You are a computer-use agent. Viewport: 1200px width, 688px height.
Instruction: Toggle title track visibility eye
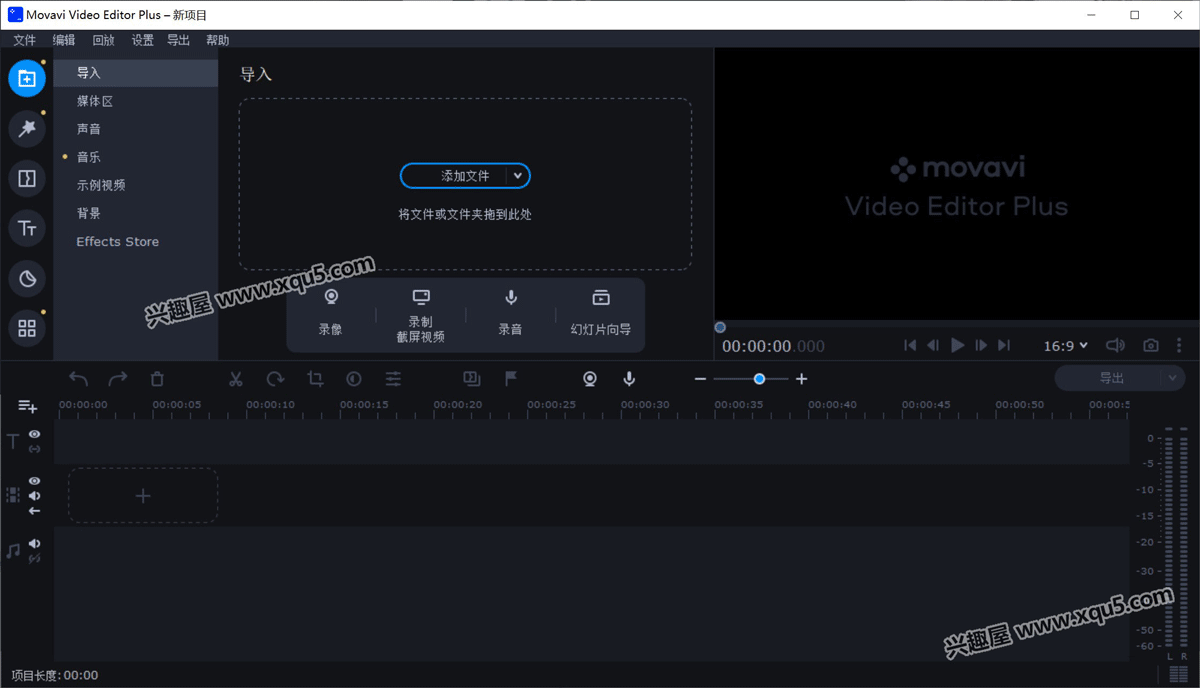point(35,434)
